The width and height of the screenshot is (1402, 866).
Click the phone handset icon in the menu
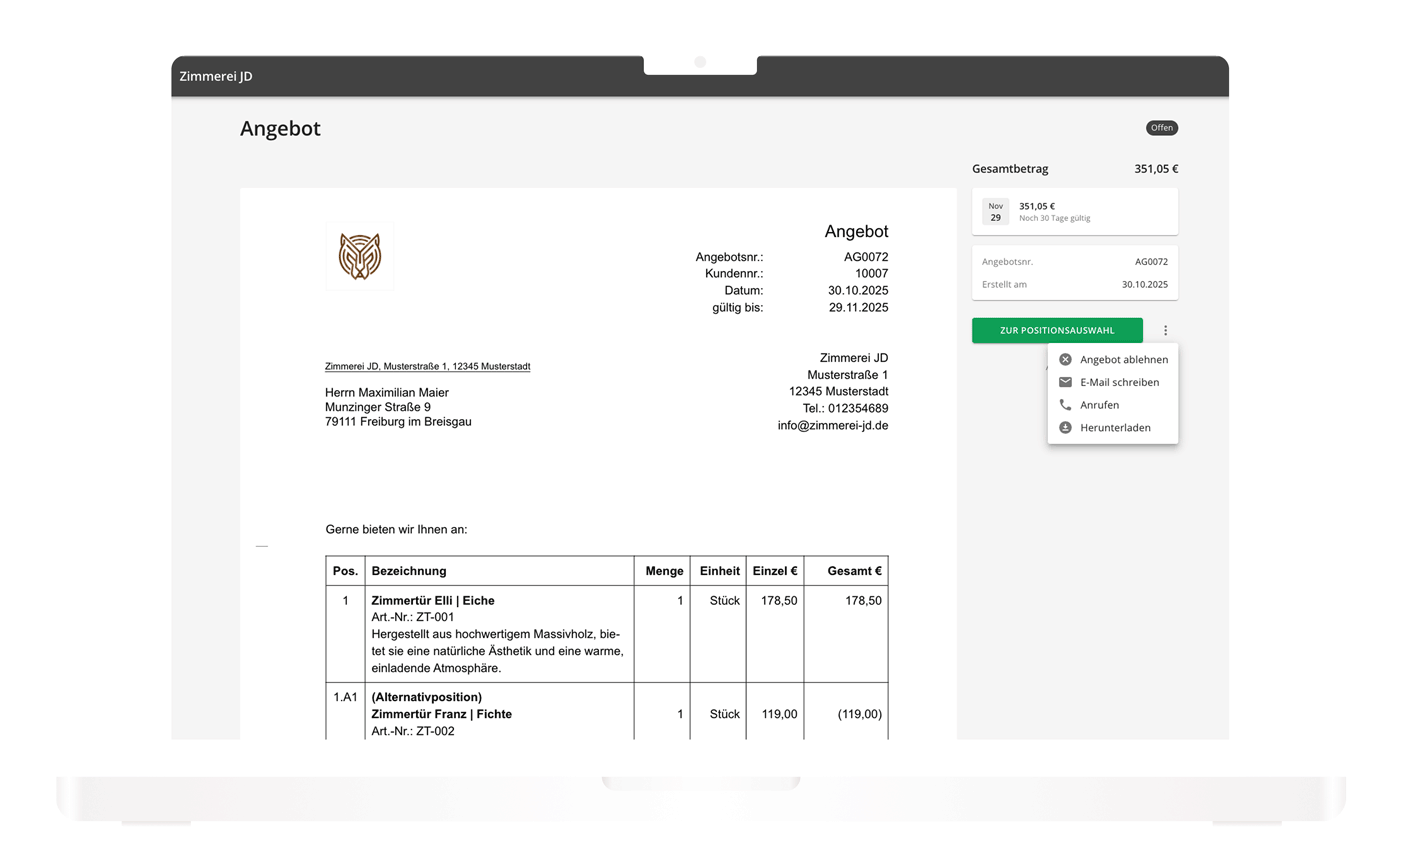pyautogui.click(x=1065, y=405)
